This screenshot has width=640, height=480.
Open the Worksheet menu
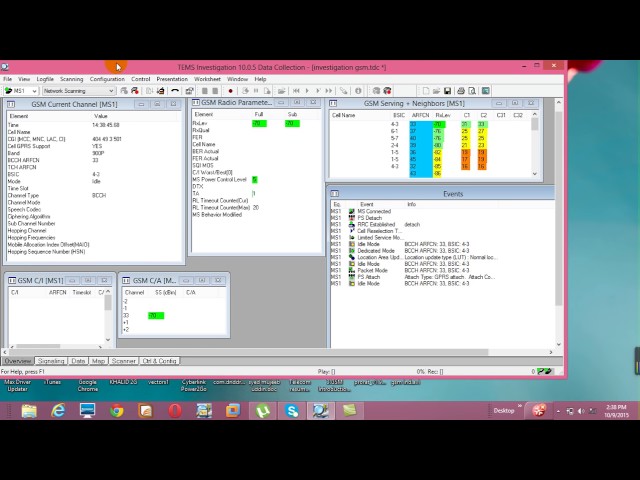(207, 79)
